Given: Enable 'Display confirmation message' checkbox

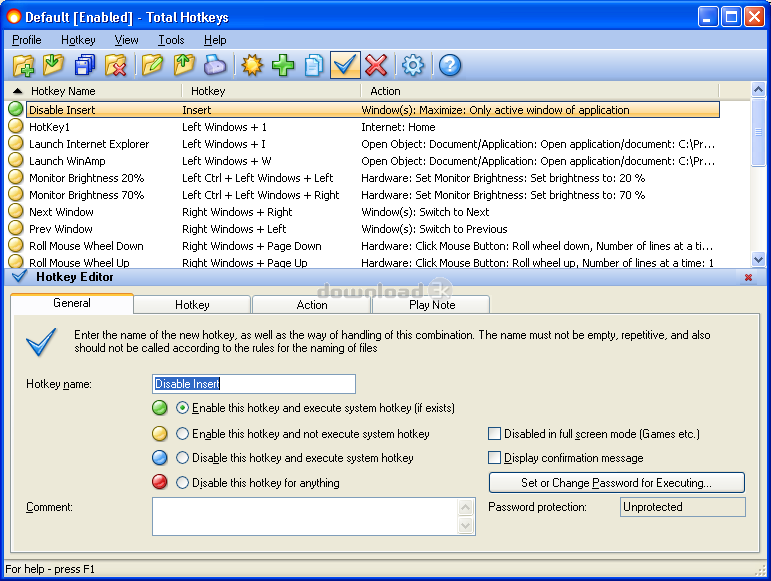Looking at the screenshot, I should (x=495, y=458).
